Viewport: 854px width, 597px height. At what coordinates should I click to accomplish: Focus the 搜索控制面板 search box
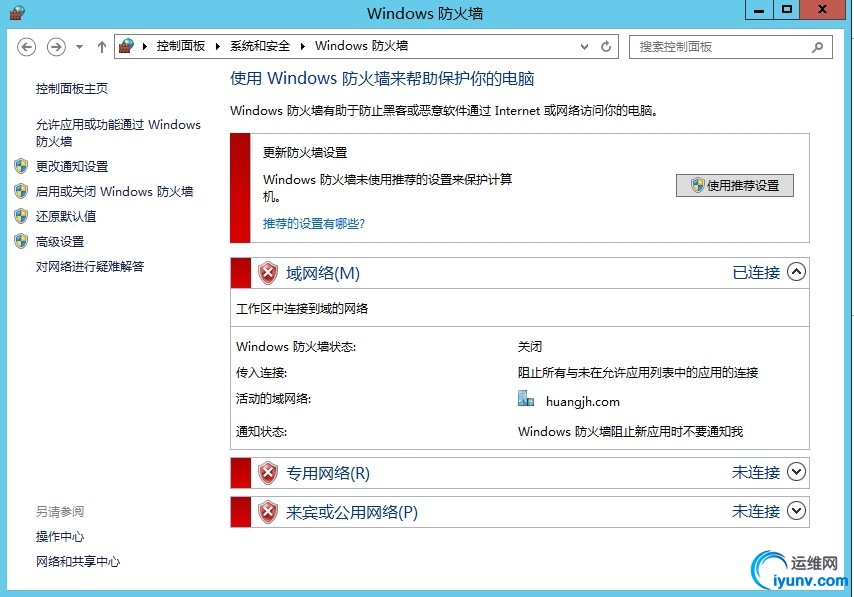(x=730, y=47)
